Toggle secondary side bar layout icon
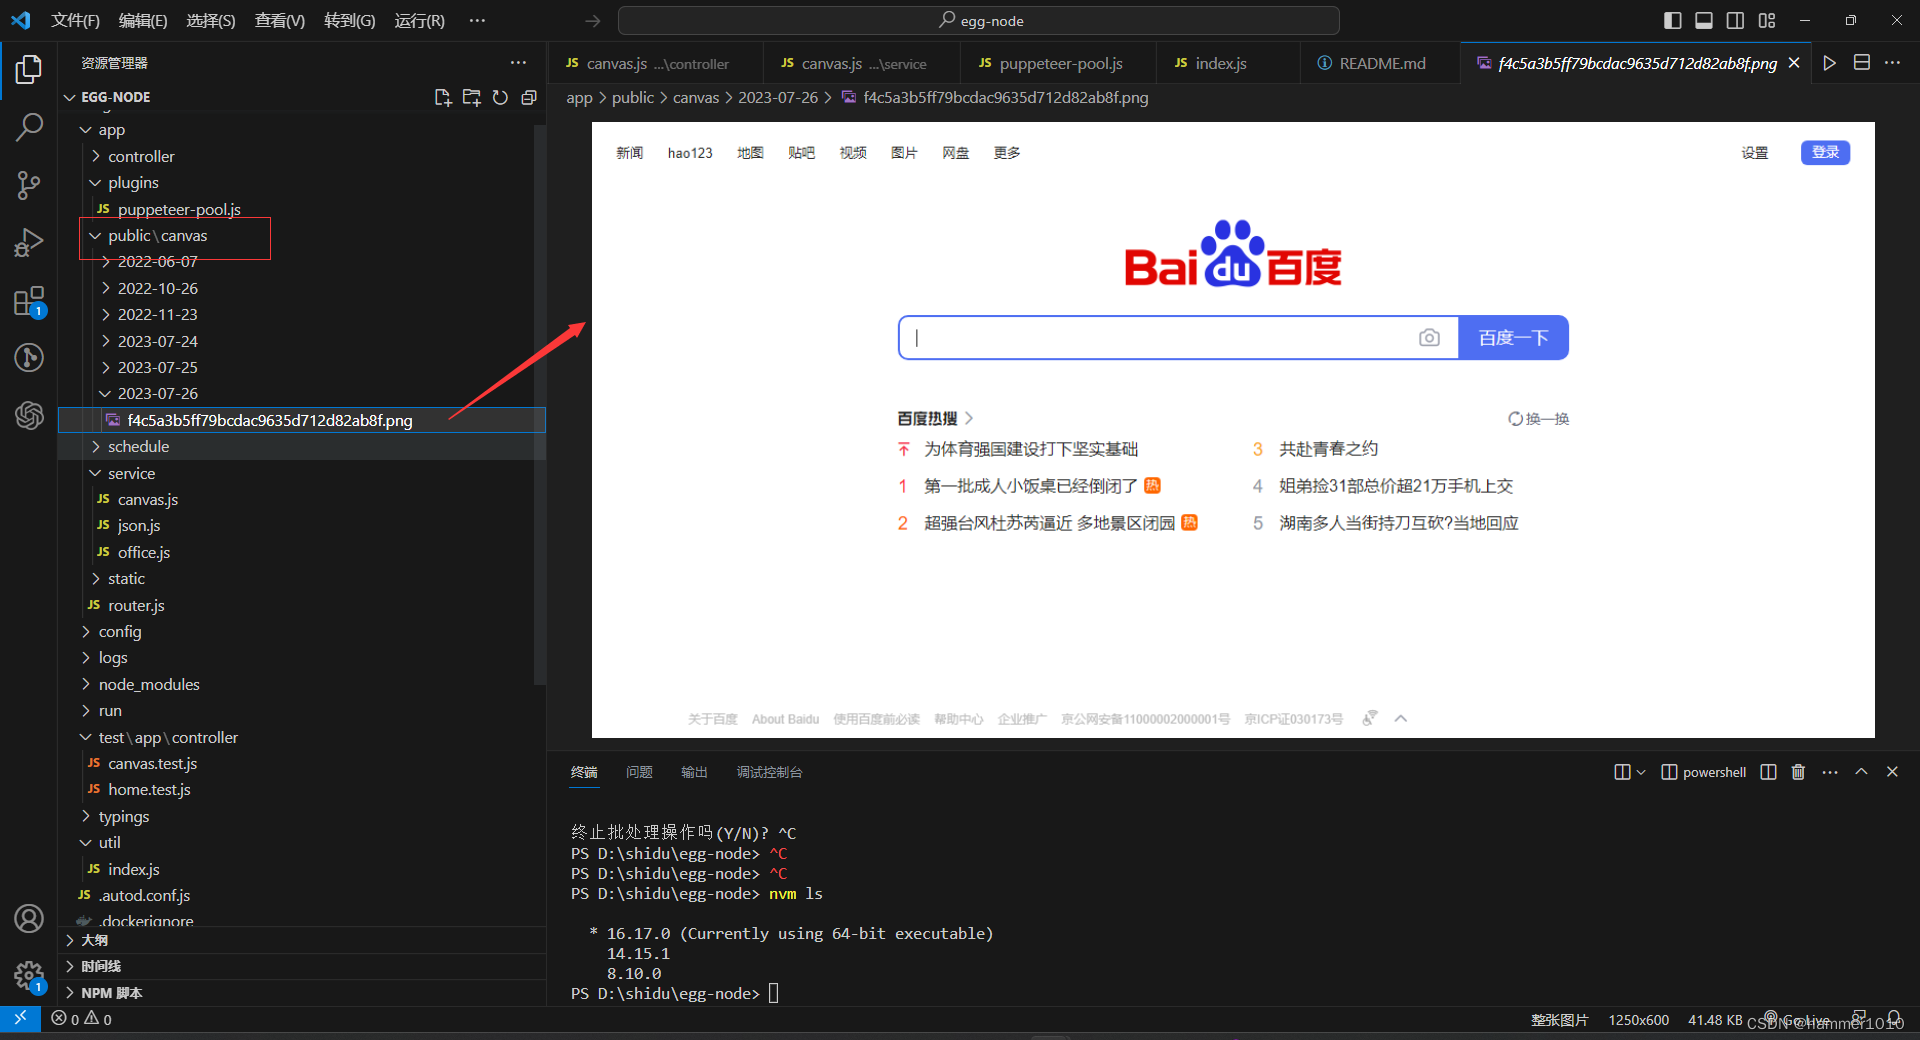 [1736, 20]
